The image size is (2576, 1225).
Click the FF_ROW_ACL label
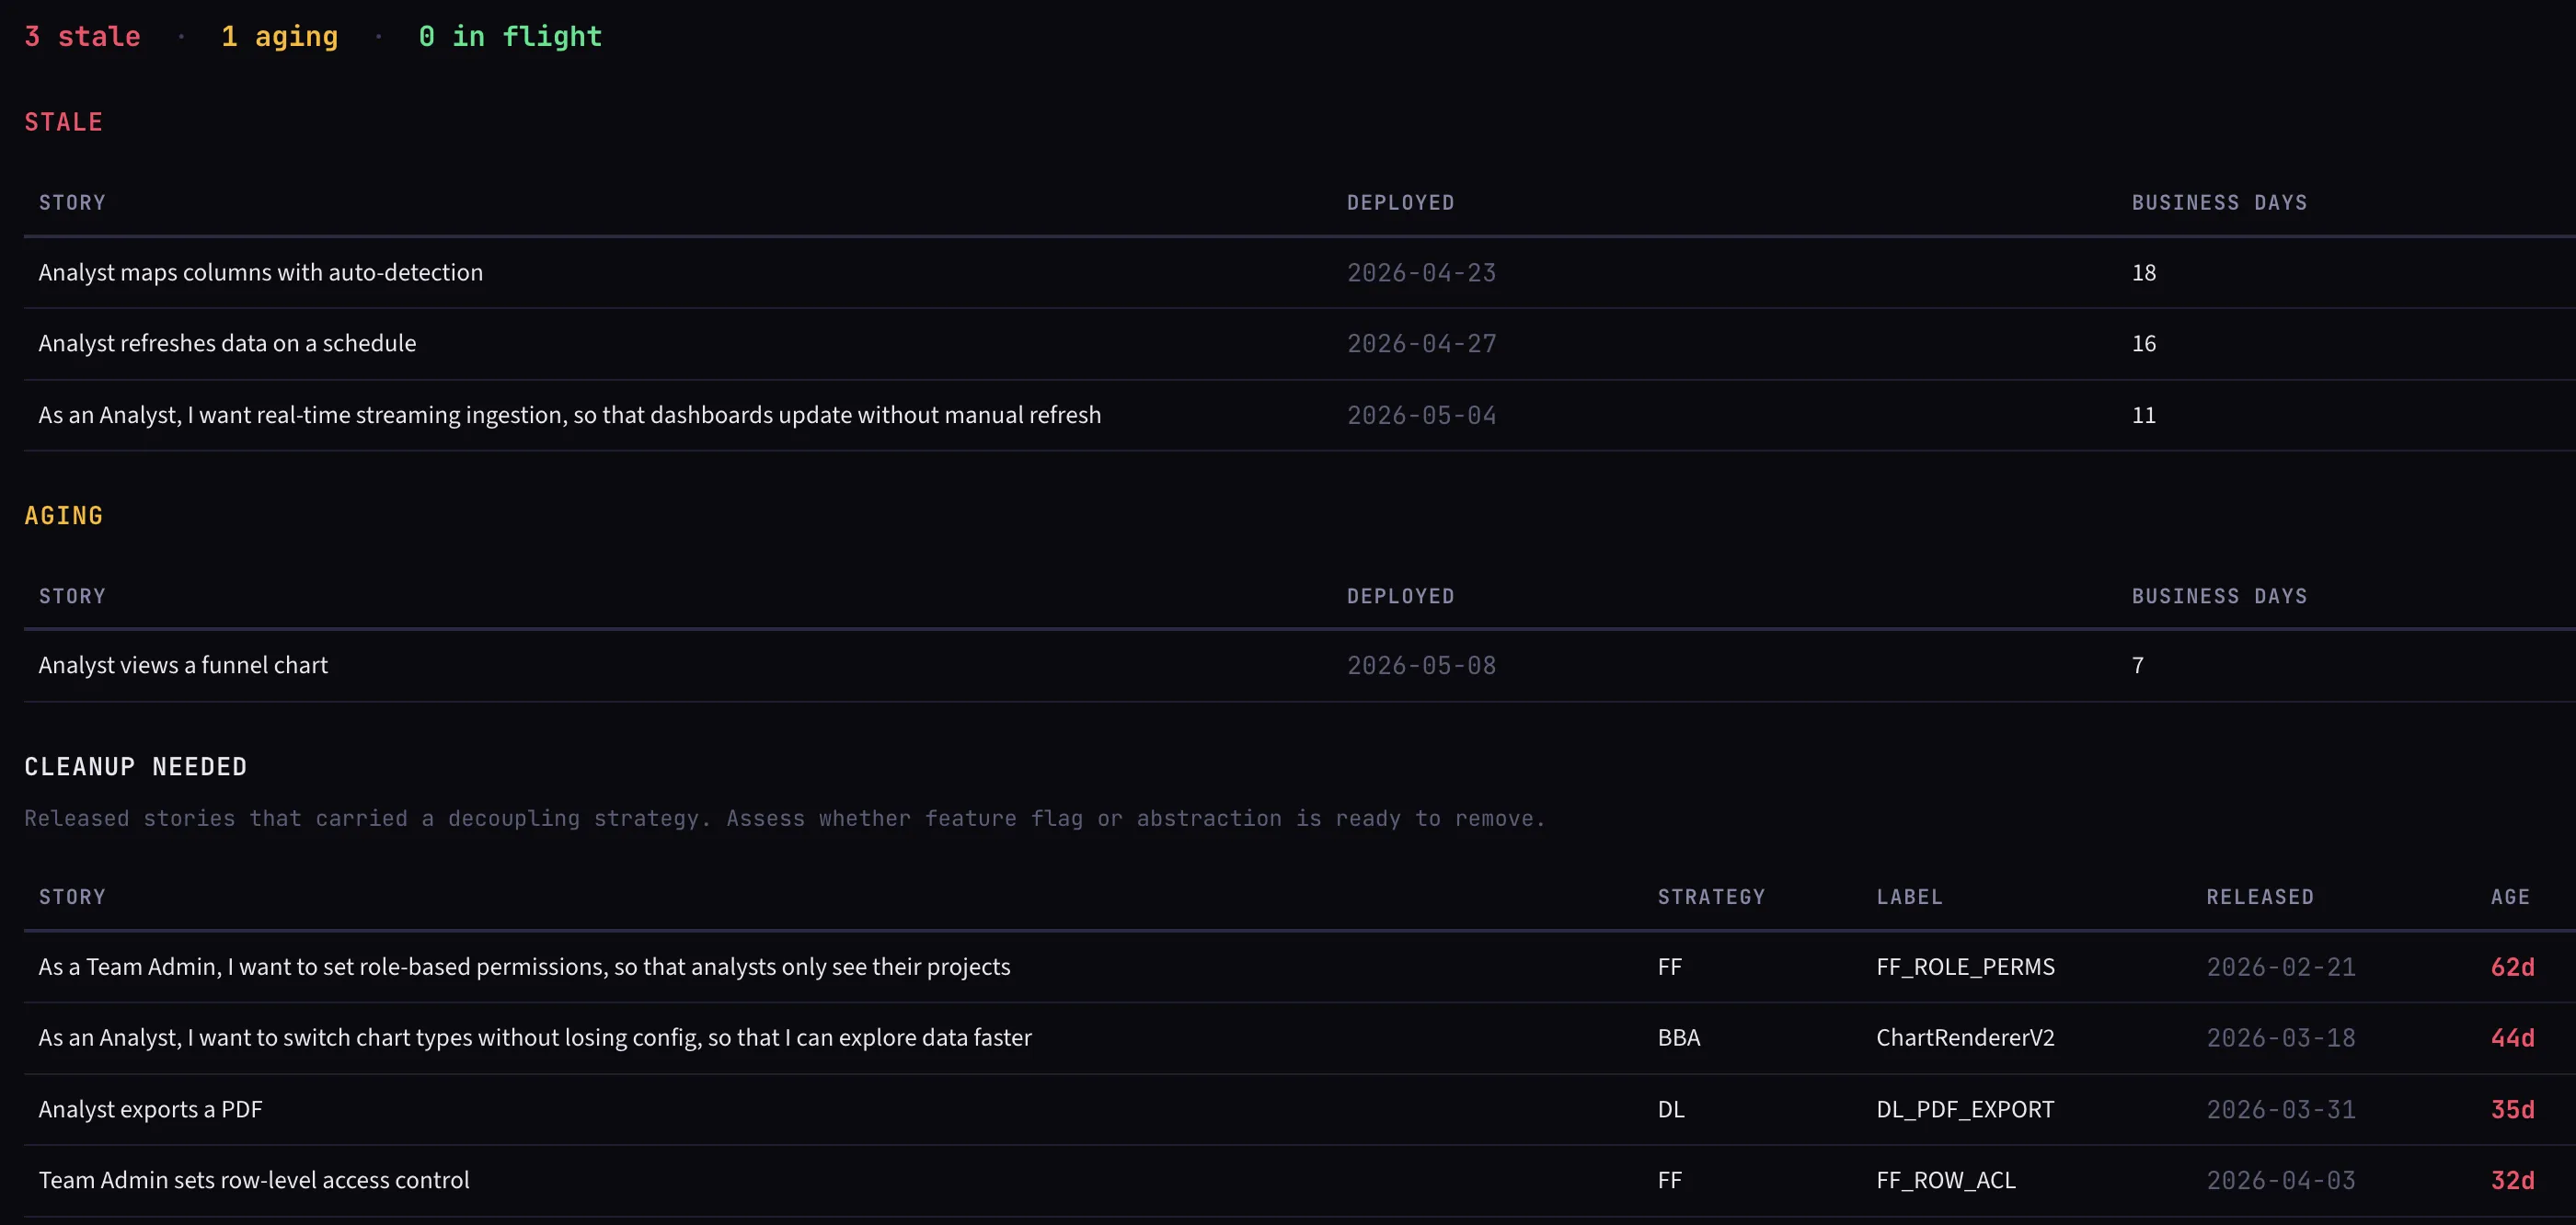point(1945,1181)
